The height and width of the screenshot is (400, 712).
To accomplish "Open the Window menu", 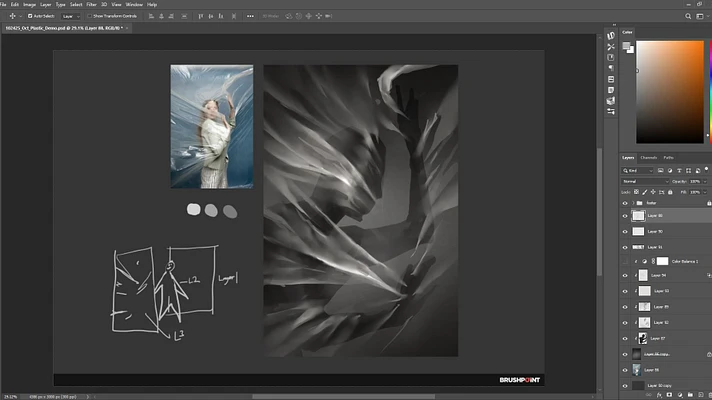I will coord(134,5).
